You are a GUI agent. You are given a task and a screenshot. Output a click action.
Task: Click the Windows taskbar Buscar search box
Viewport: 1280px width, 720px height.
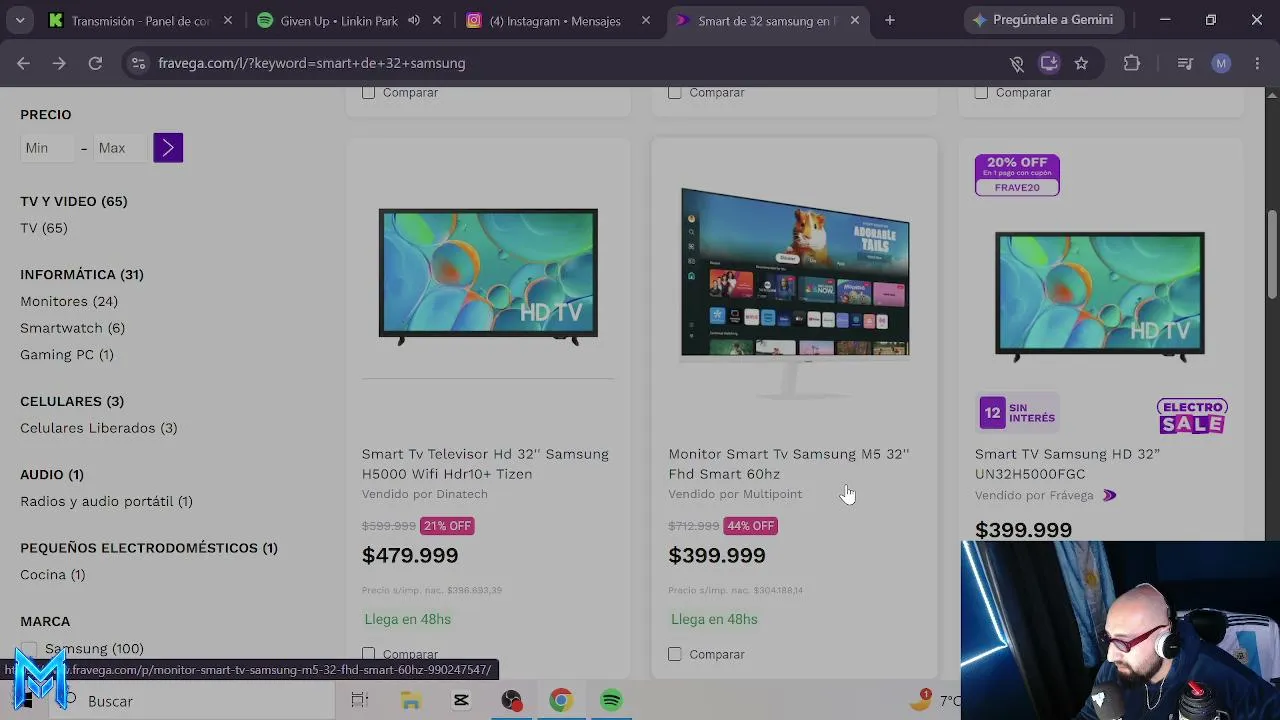192,701
